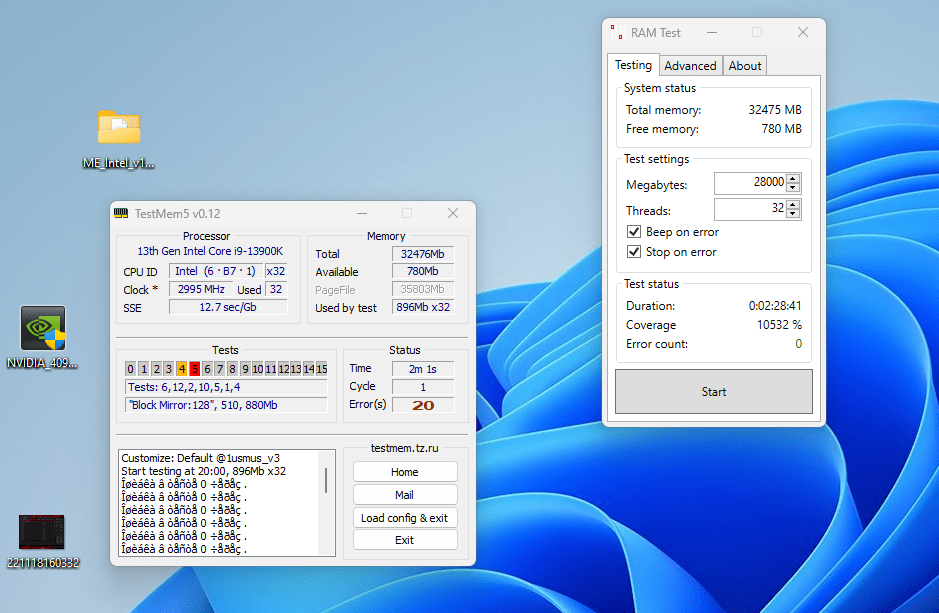Click the PageFile value "35803Mb"
This screenshot has height=613, width=939.
coord(423,289)
